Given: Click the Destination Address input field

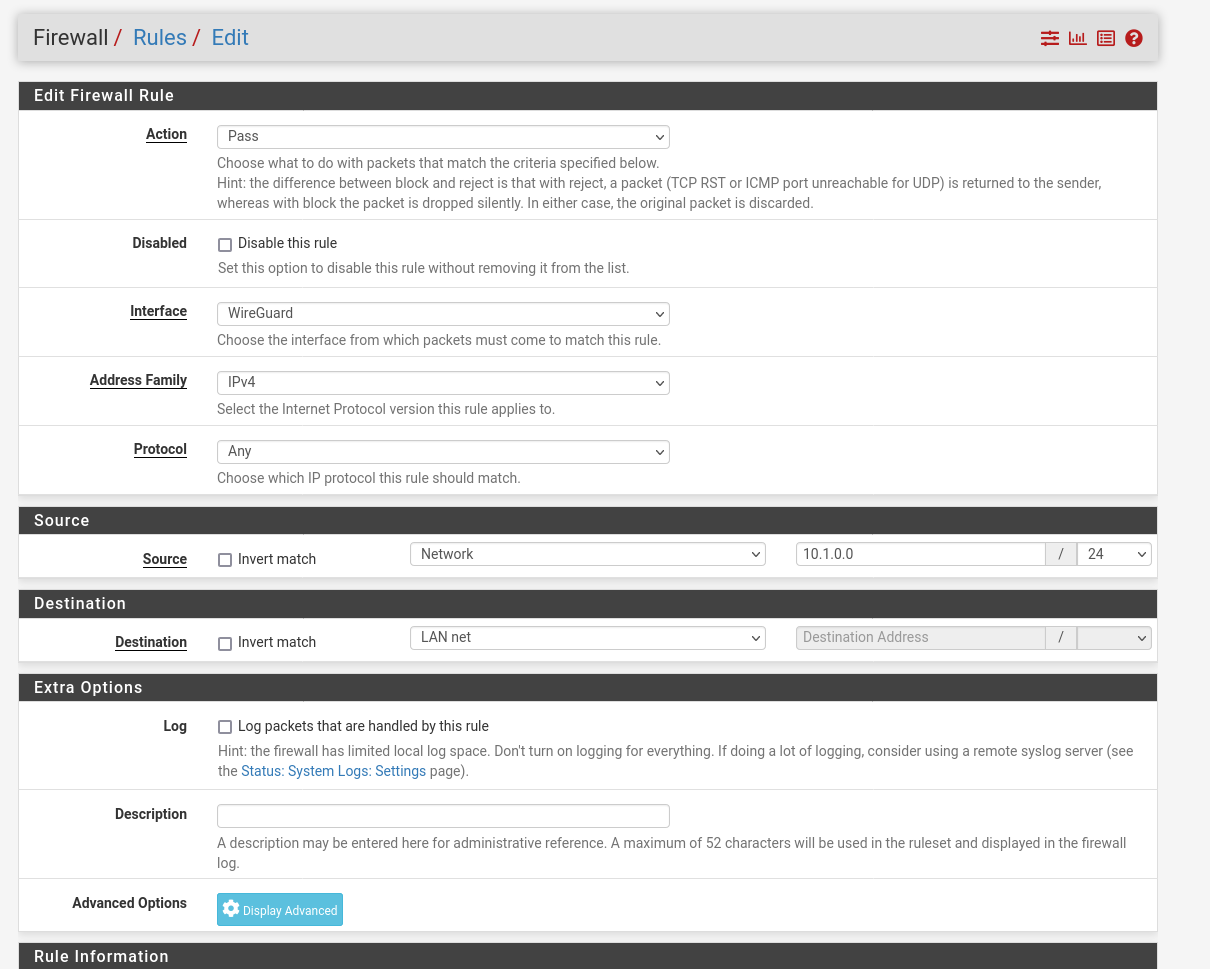Looking at the screenshot, I should click(x=921, y=637).
